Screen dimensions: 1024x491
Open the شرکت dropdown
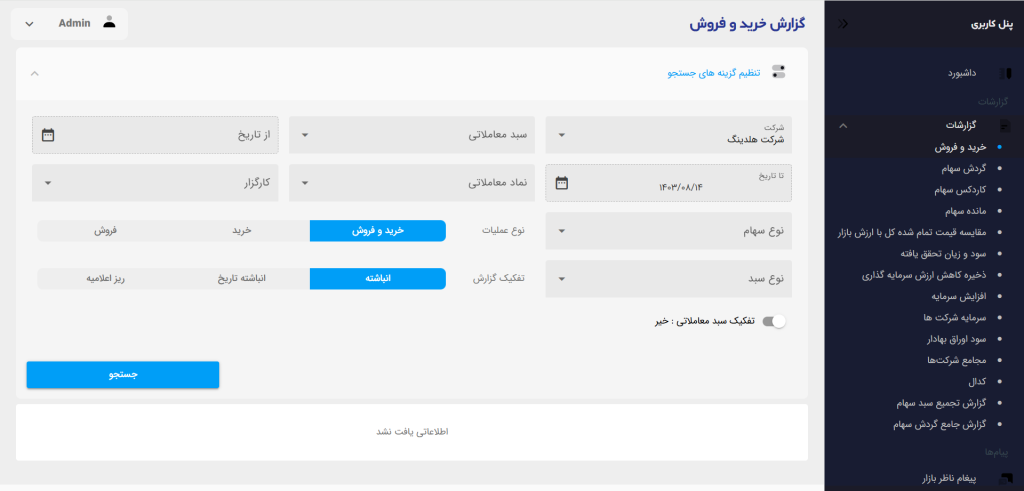tap(668, 135)
